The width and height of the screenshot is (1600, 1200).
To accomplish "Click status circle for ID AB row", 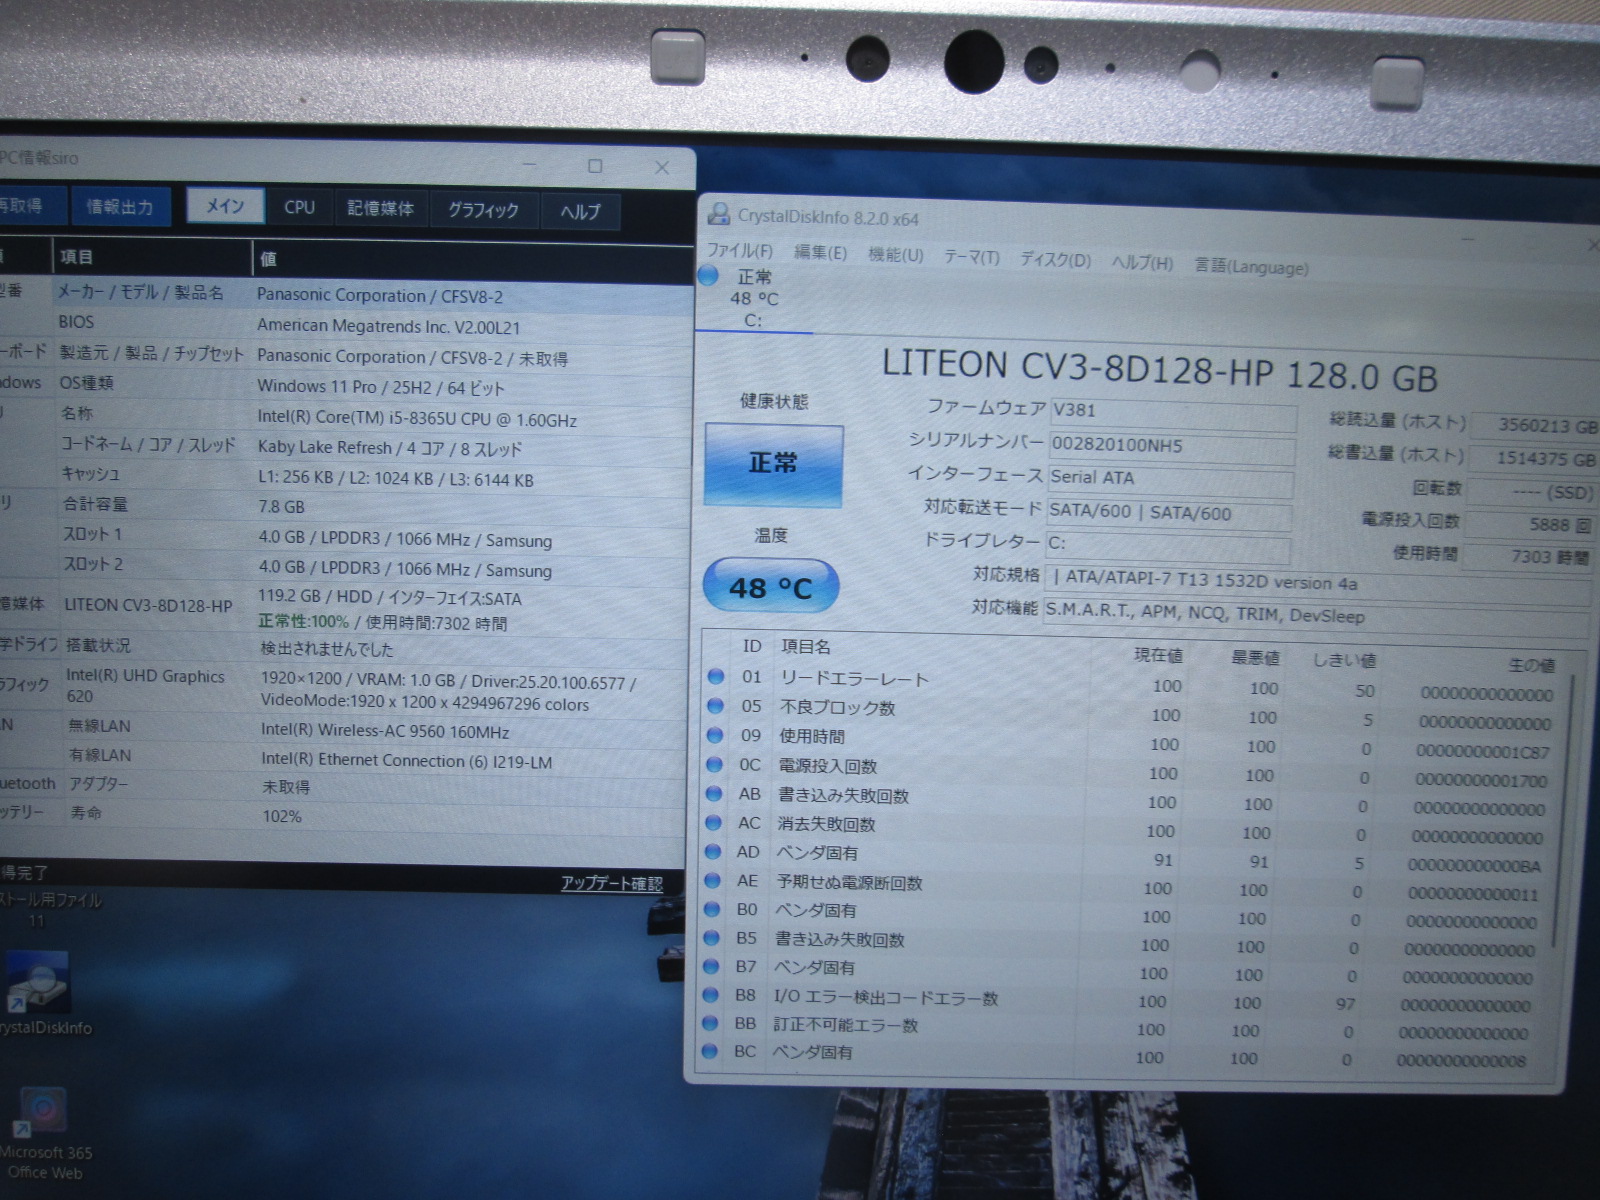I will [x=714, y=793].
